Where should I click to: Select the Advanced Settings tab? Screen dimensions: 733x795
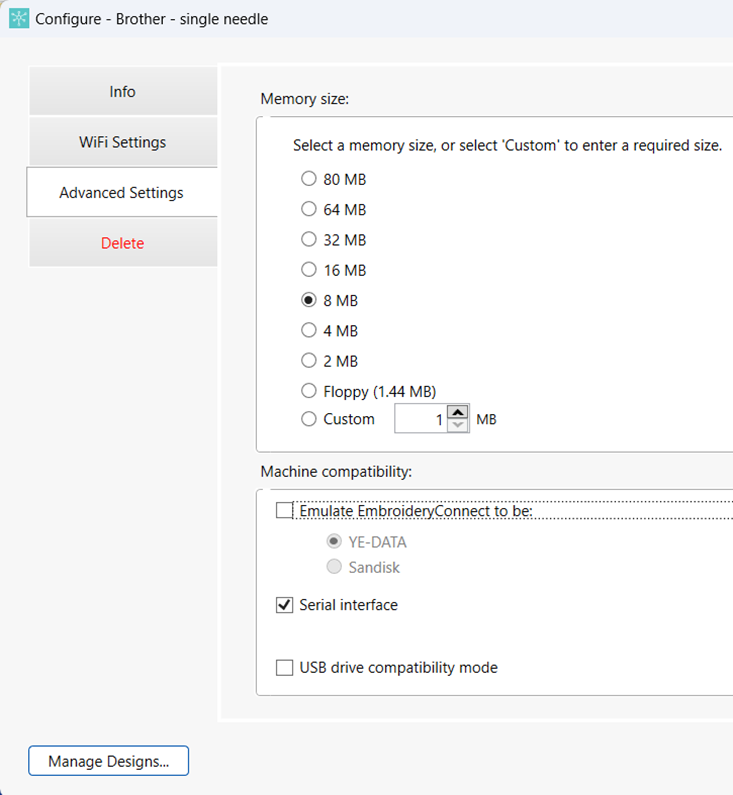click(x=122, y=193)
